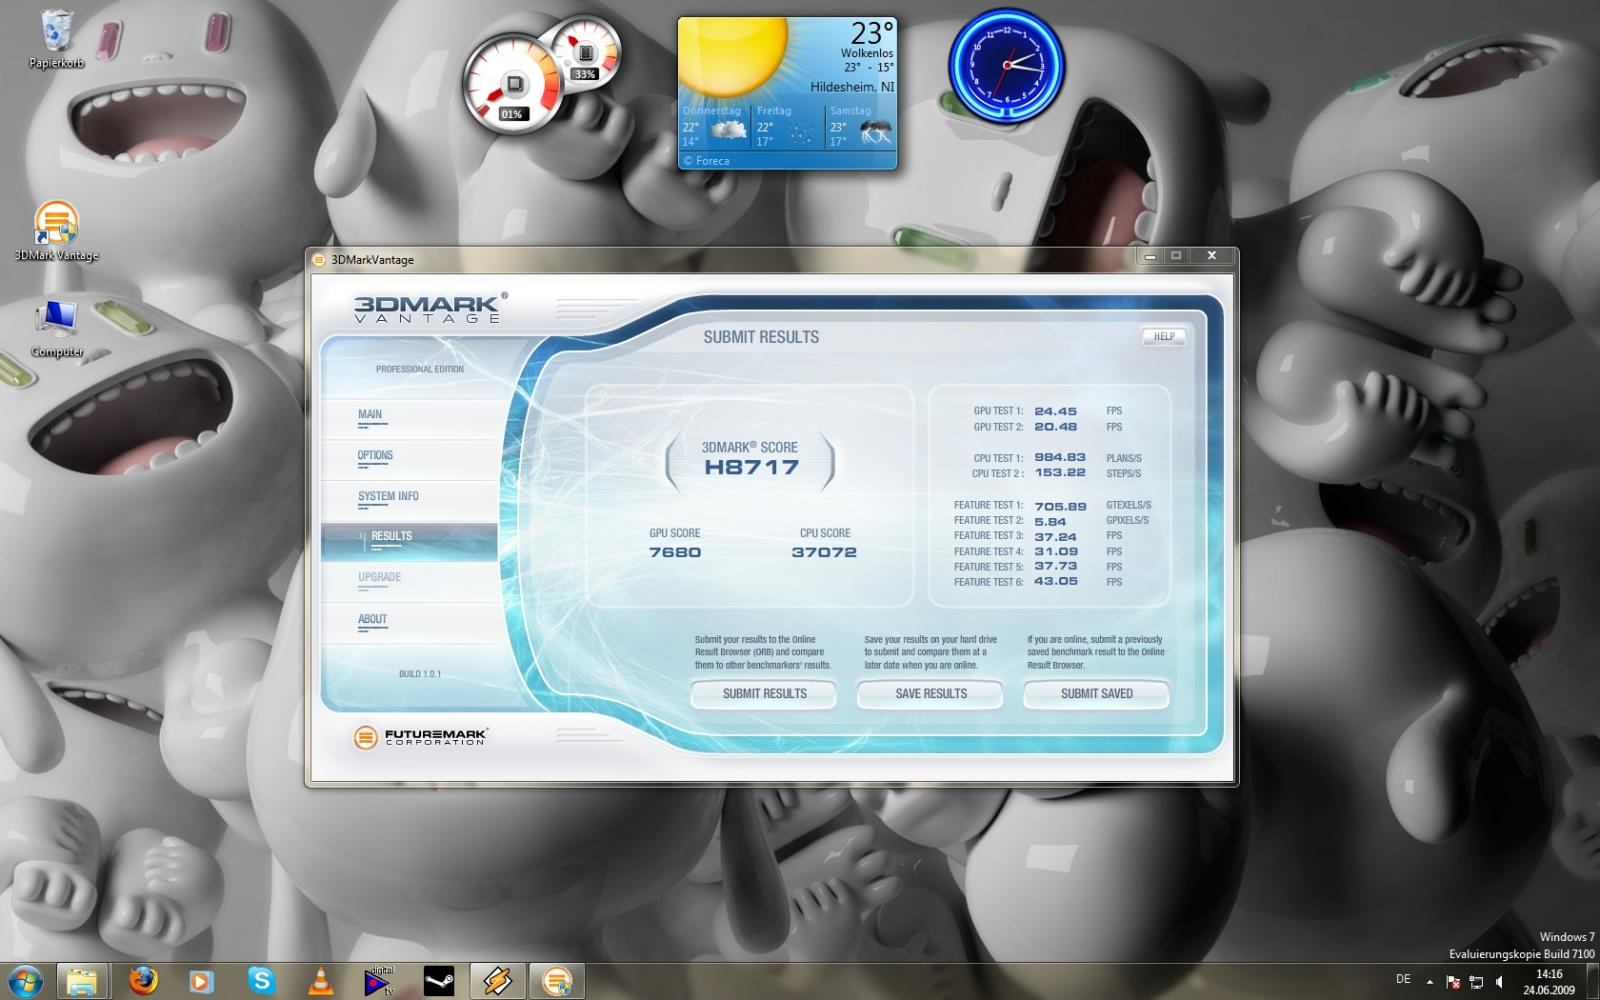Open the volume speaker tray icon

coord(1498,982)
